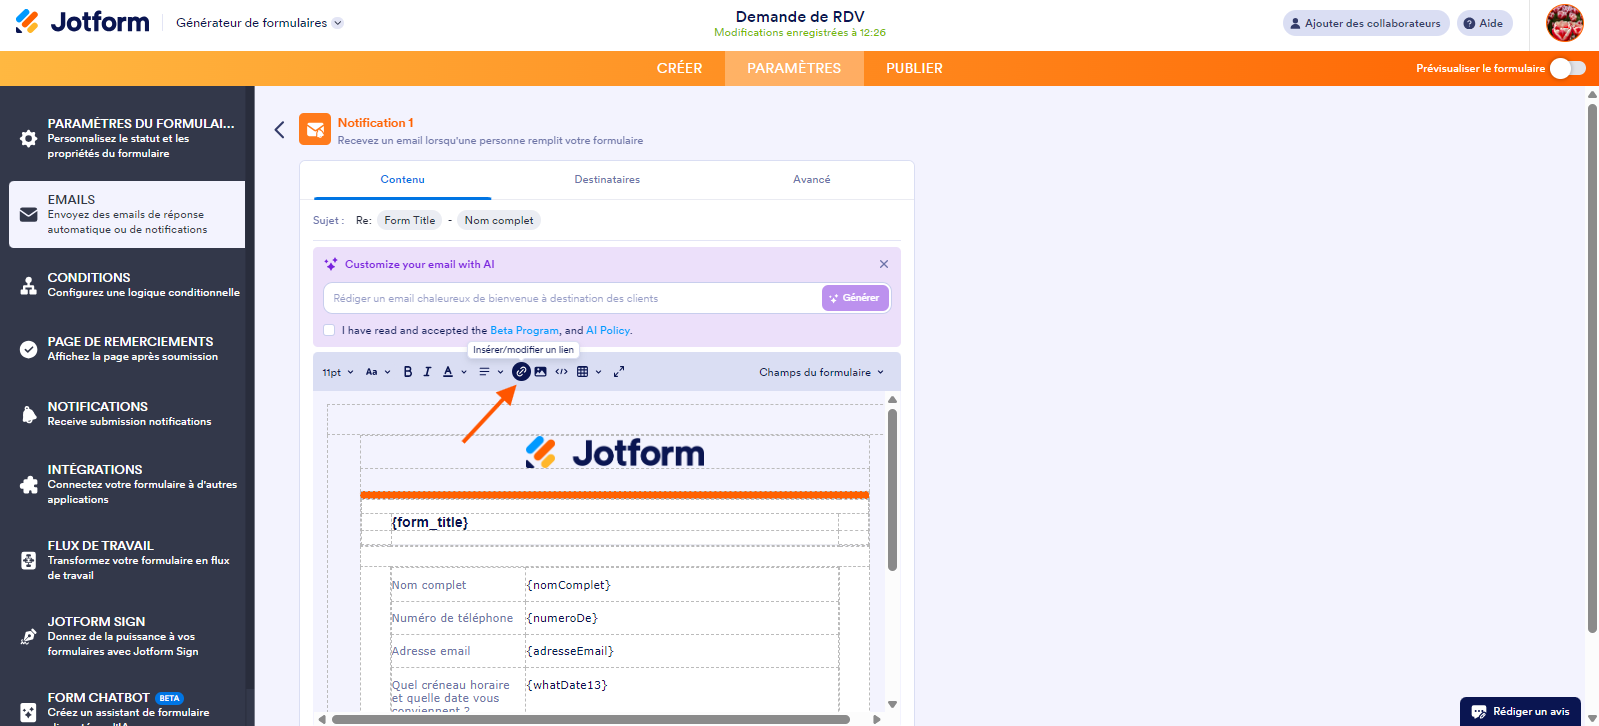Viewport: 1599px width, 726px height.
Task: Open the user avatar menu
Action: [x=1564, y=23]
